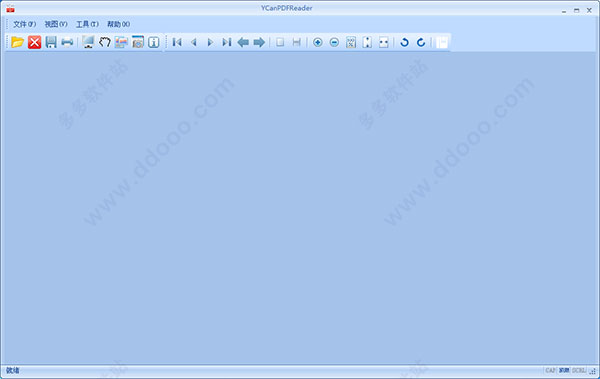Close the YCanPDFReader window
This screenshot has width=600, height=379.
[x=589, y=11]
